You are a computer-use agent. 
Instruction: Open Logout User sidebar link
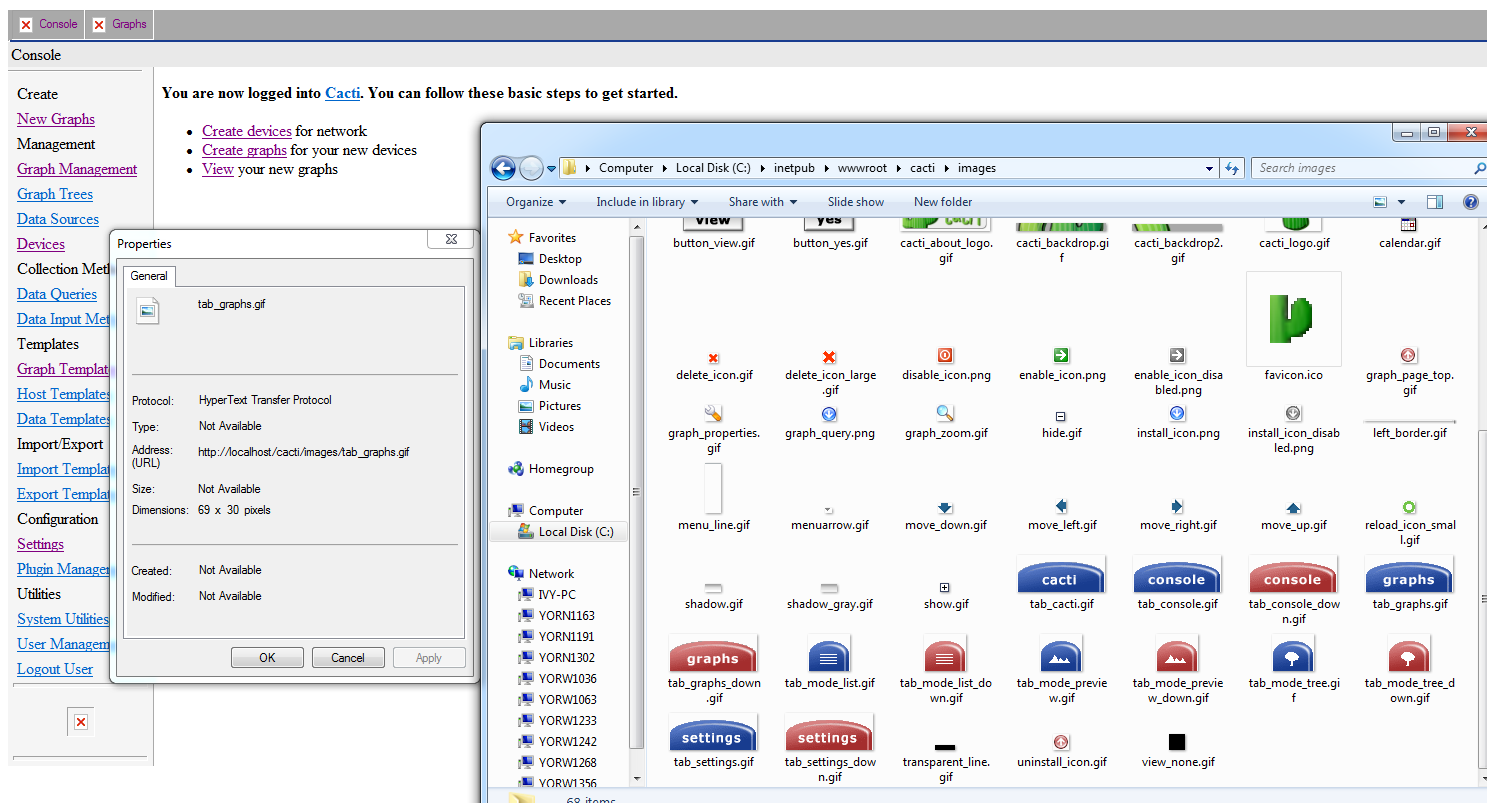click(x=55, y=669)
